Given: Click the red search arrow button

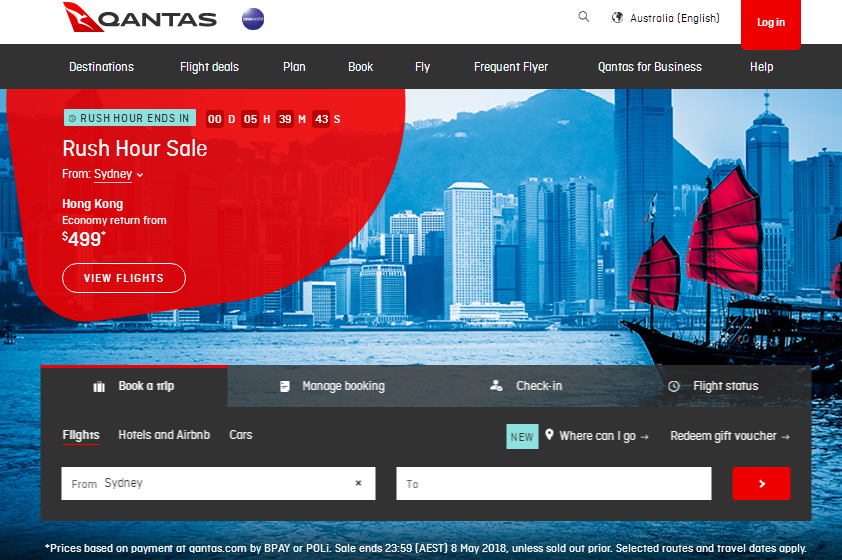Looking at the screenshot, I should [x=761, y=483].
